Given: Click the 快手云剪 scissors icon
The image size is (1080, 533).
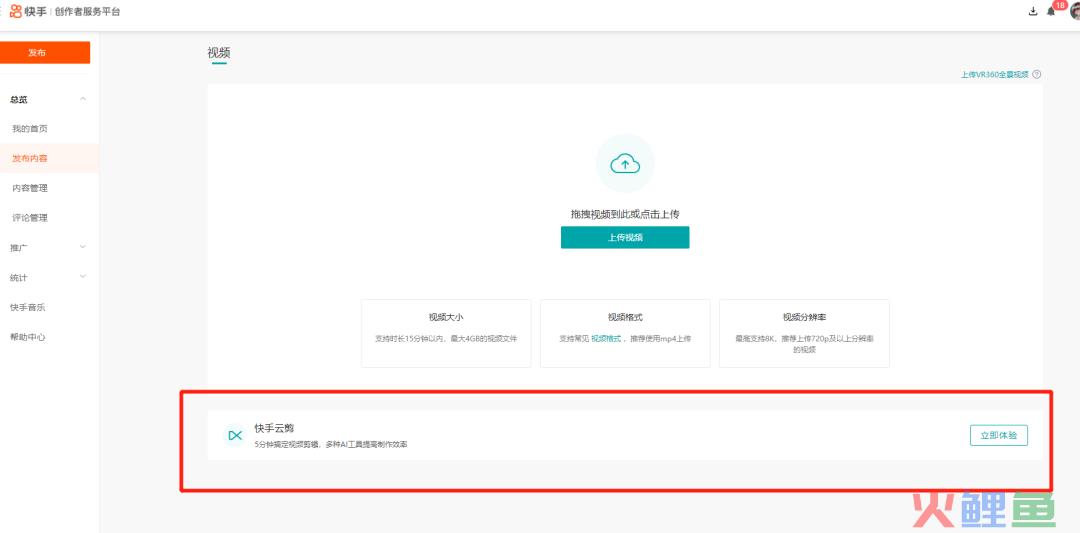Looking at the screenshot, I should (x=235, y=435).
